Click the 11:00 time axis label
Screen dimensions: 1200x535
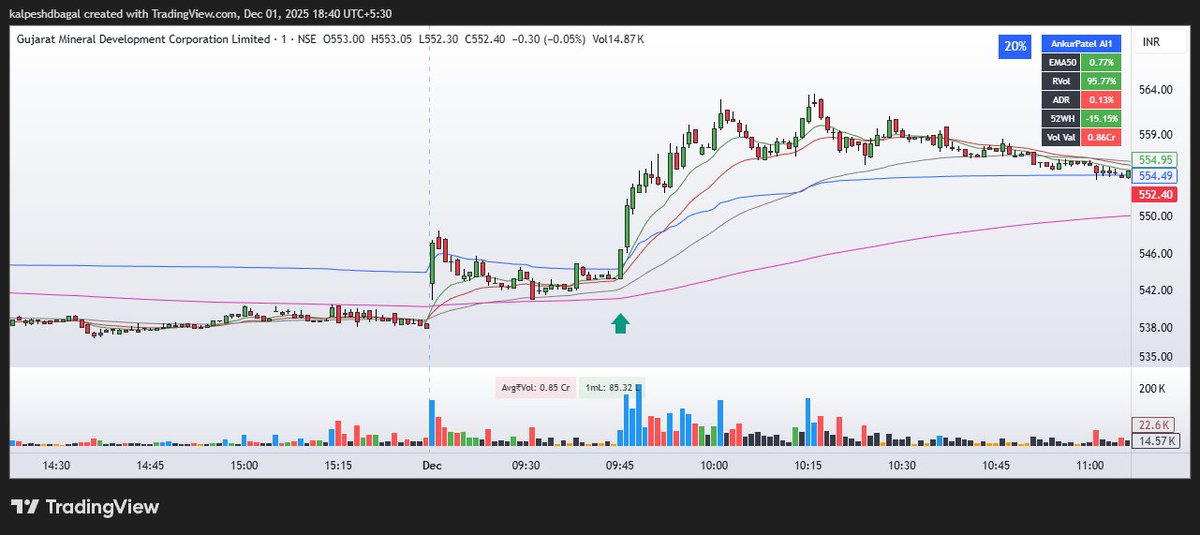[x=1089, y=466]
